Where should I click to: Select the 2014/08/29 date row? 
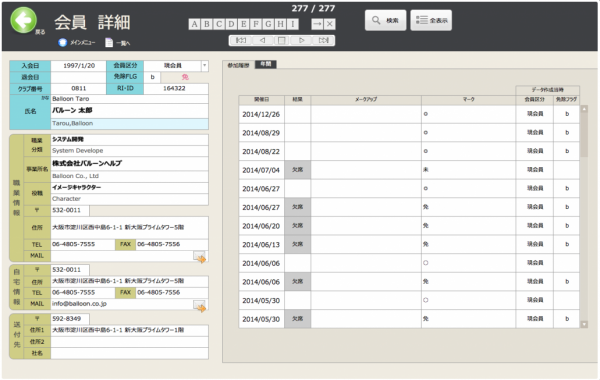tap(261, 133)
